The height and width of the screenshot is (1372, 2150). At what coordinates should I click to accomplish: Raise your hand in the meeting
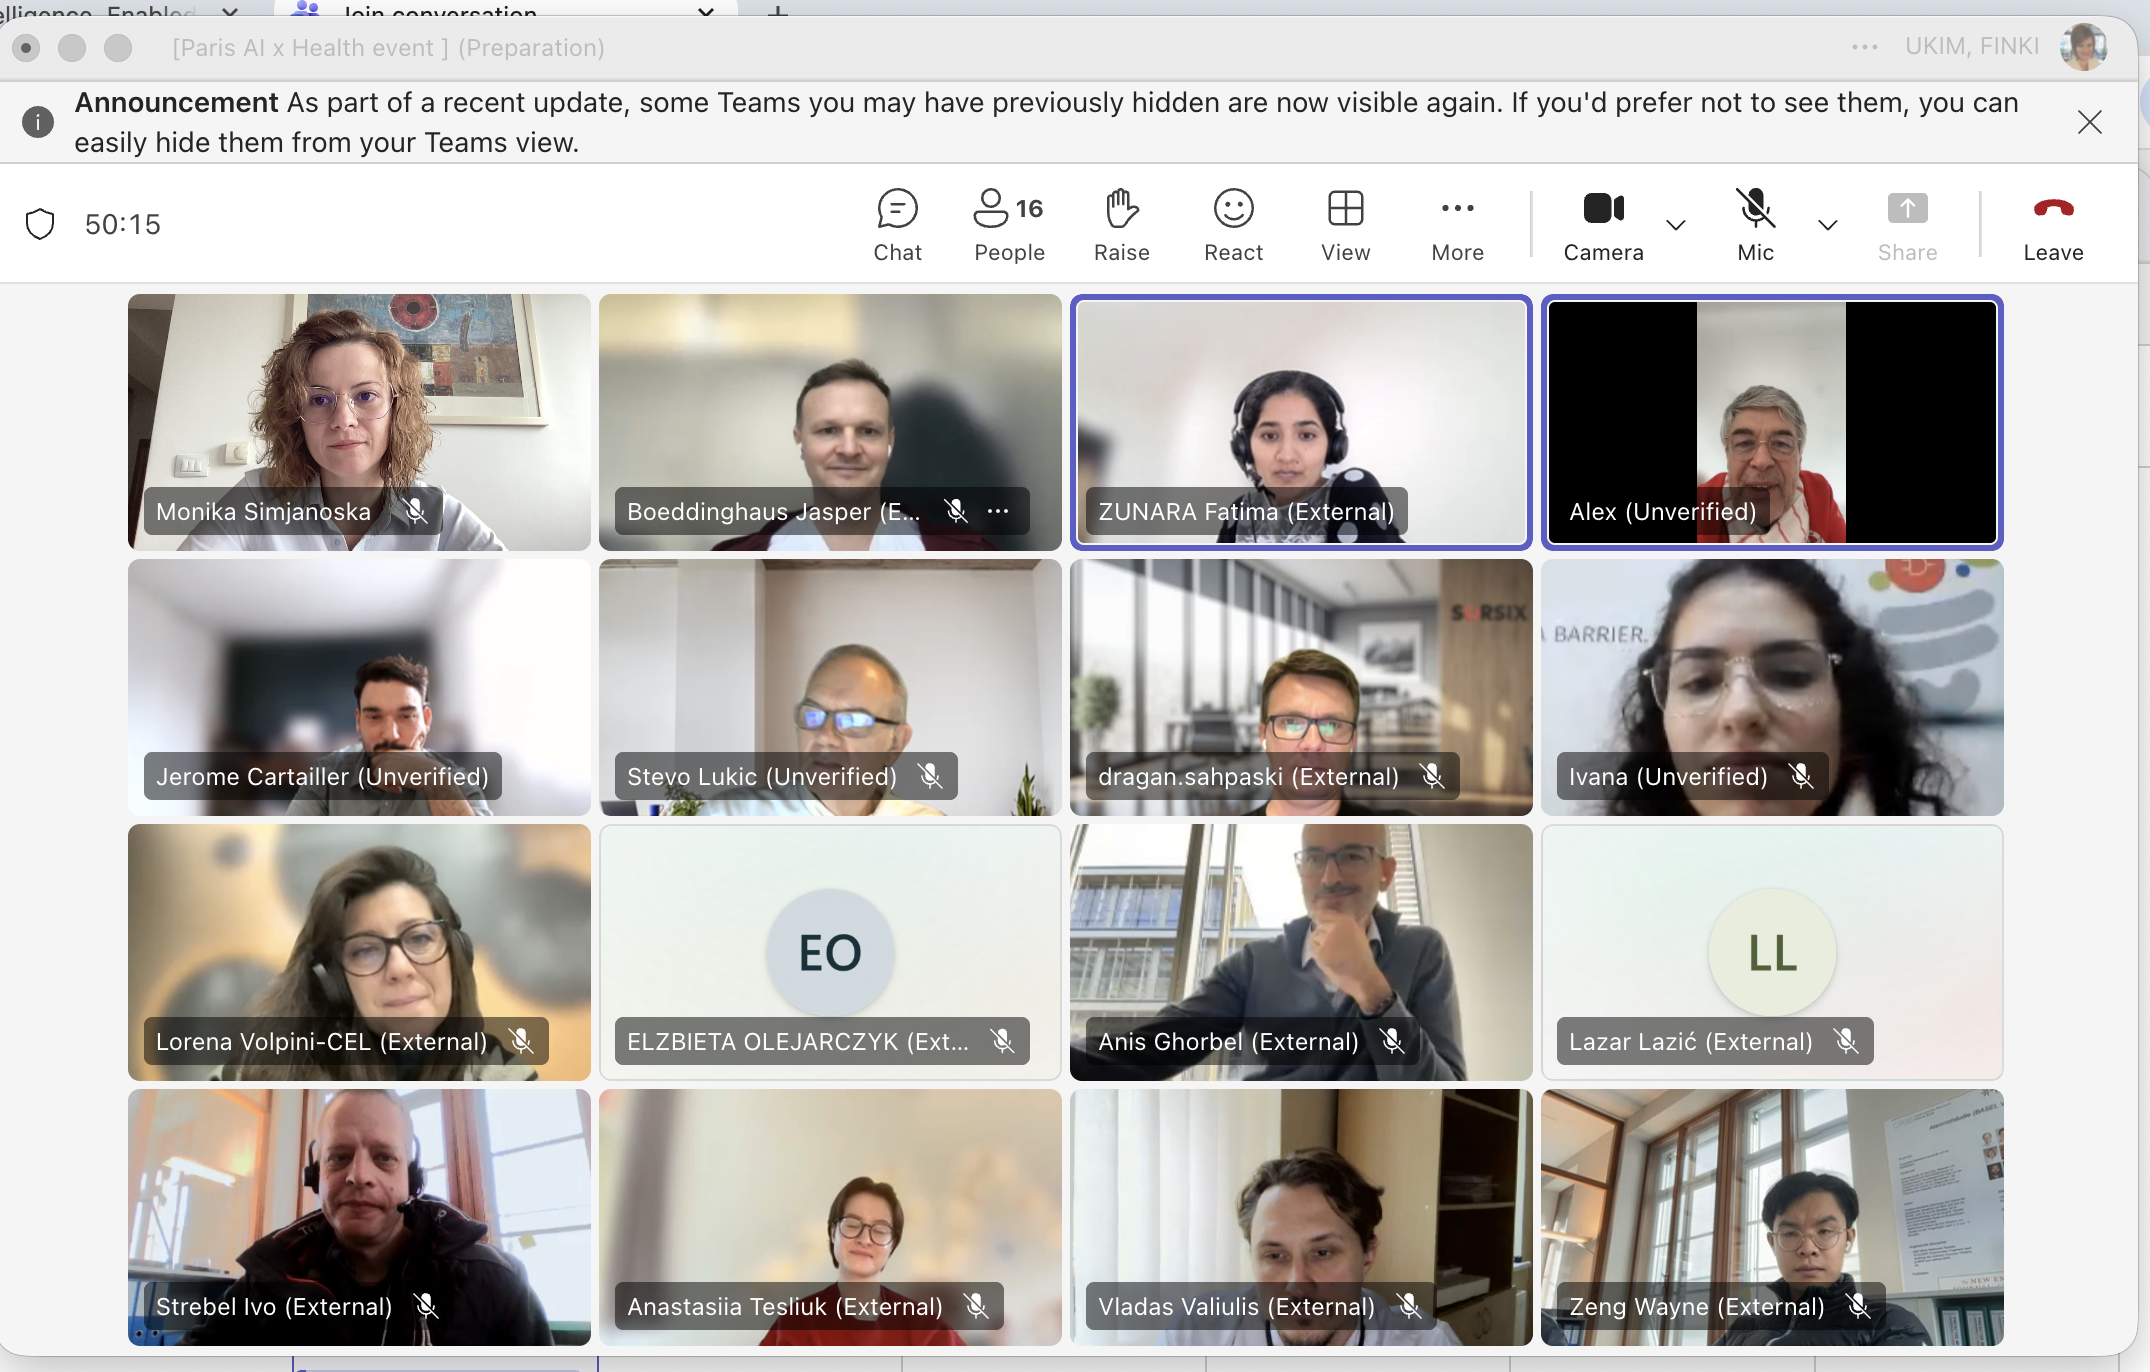point(1121,225)
